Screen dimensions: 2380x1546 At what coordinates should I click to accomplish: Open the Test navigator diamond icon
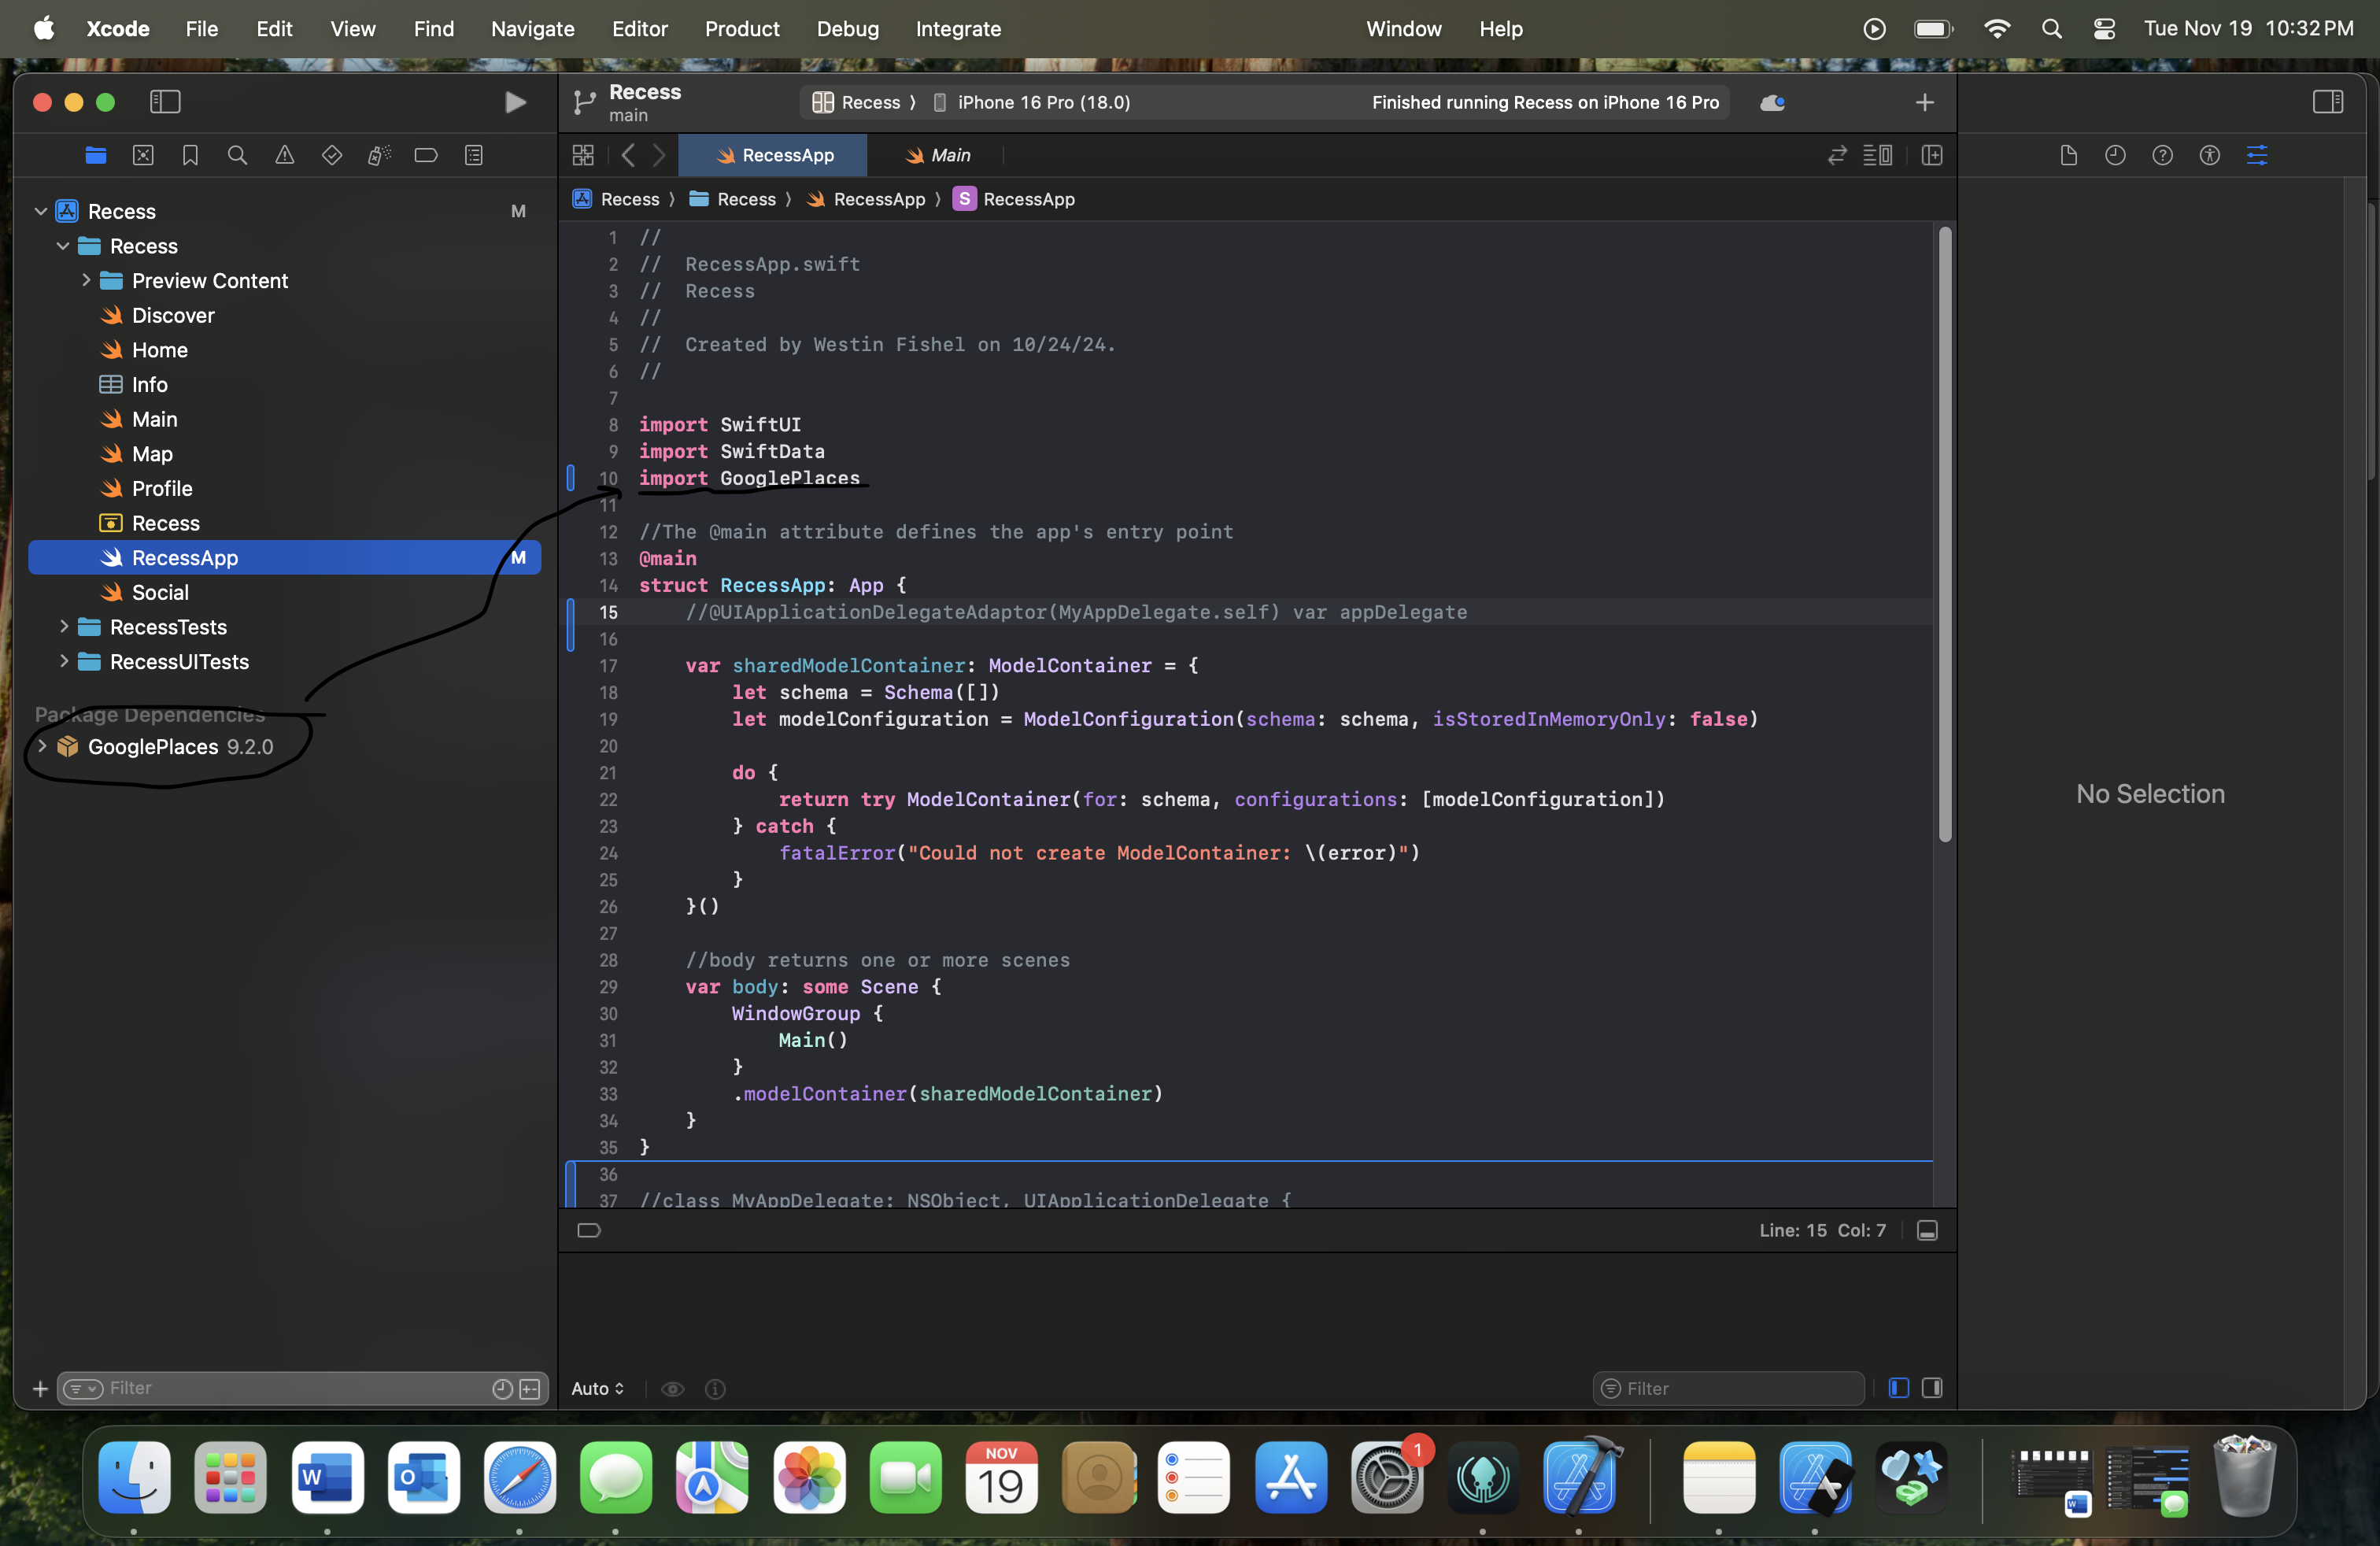[x=332, y=155]
